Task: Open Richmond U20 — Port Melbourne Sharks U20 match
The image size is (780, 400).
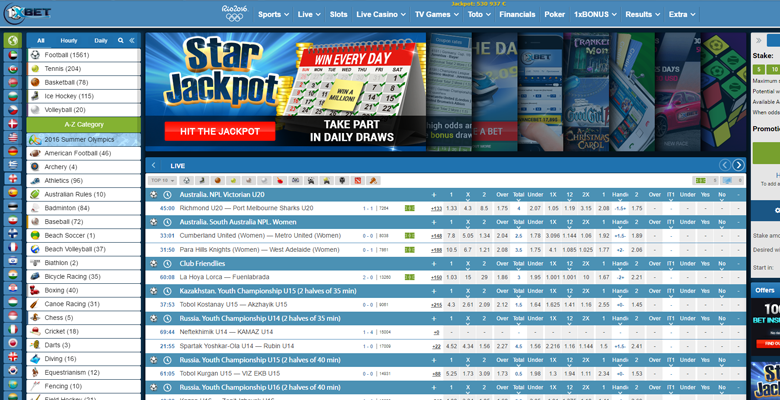Action: pos(246,208)
